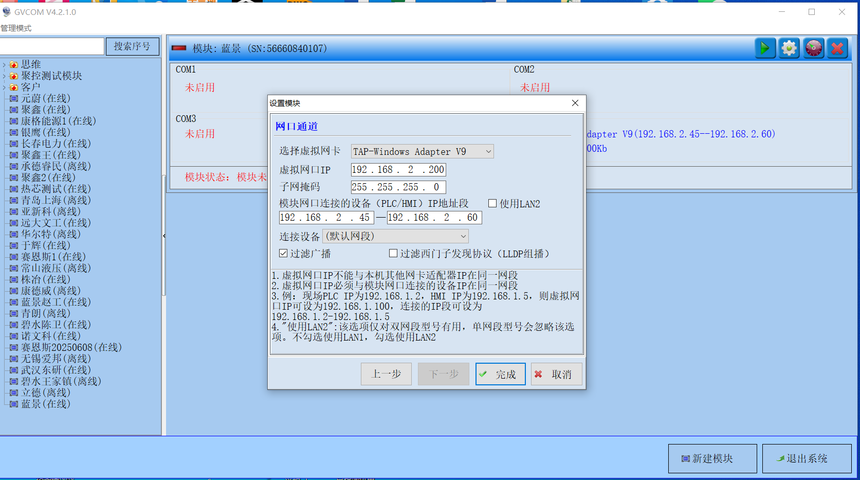Click the module icon beside 康格能源1(在线)

coord(14,121)
